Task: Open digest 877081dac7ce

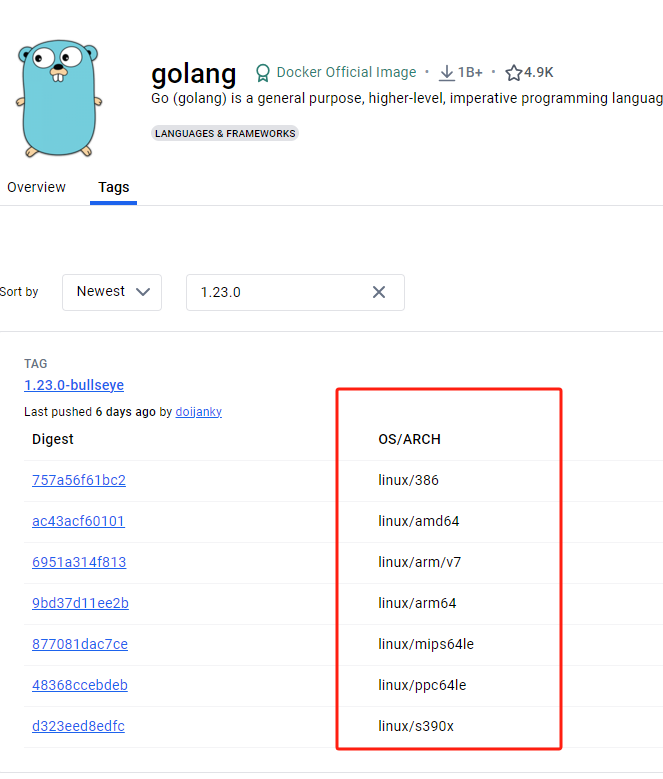Action: pos(80,644)
